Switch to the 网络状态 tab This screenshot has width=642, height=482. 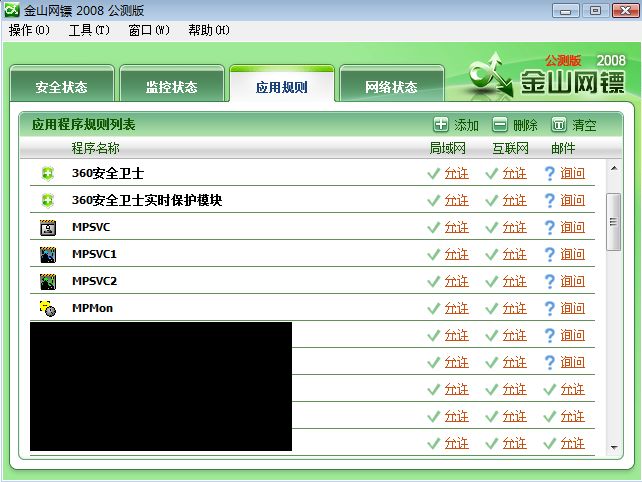tap(392, 84)
